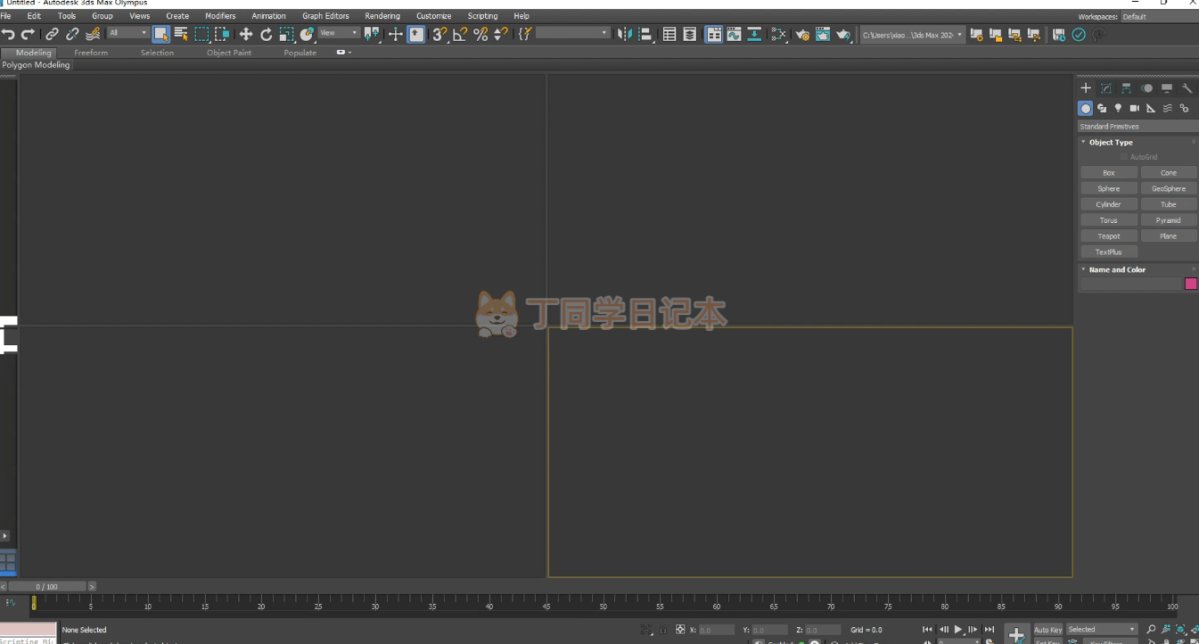The height and width of the screenshot is (644, 1199).
Task: Switch to the Freeform ribbon tab
Action: pos(91,53)
